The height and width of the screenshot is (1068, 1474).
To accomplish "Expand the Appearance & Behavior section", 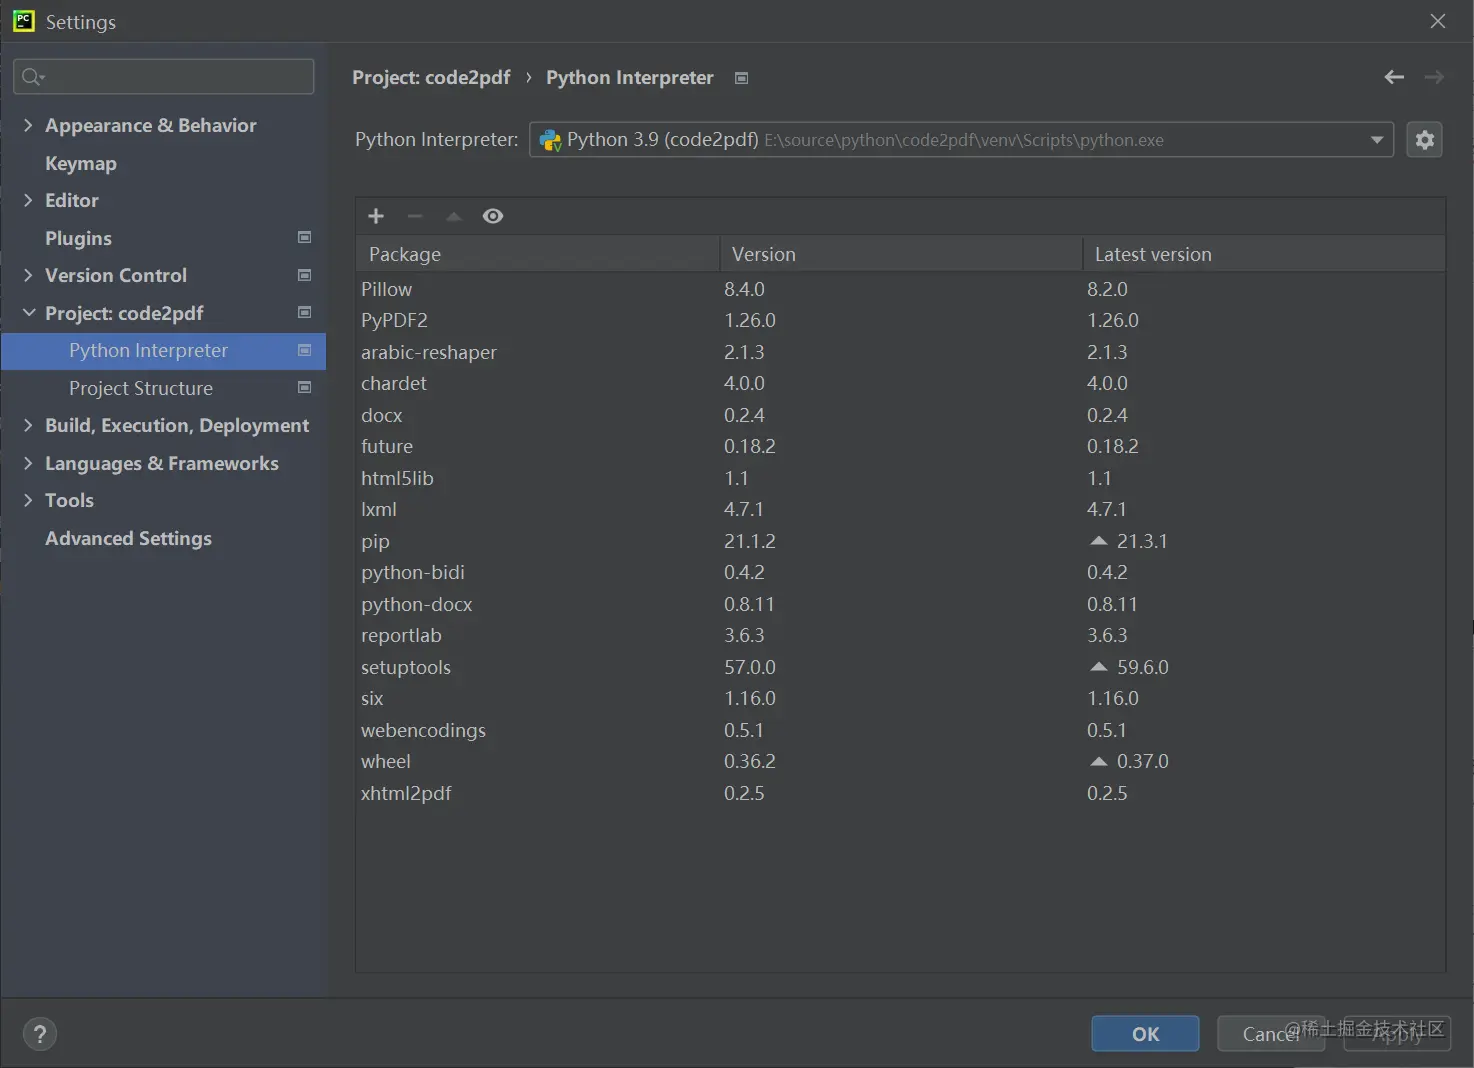I will point(28,125).
